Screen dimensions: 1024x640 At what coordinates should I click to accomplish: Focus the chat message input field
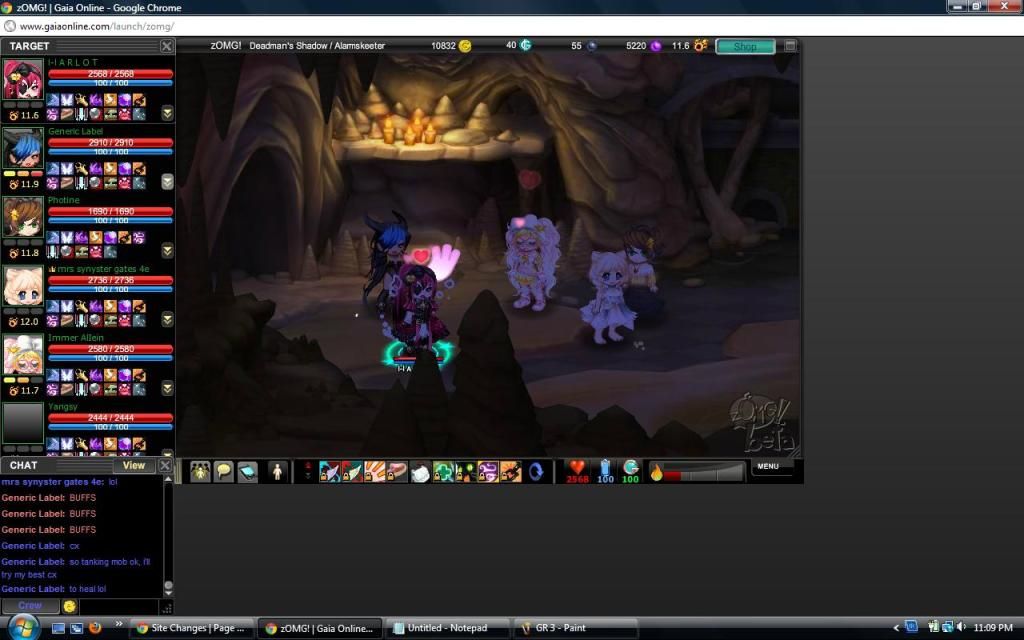120,606
